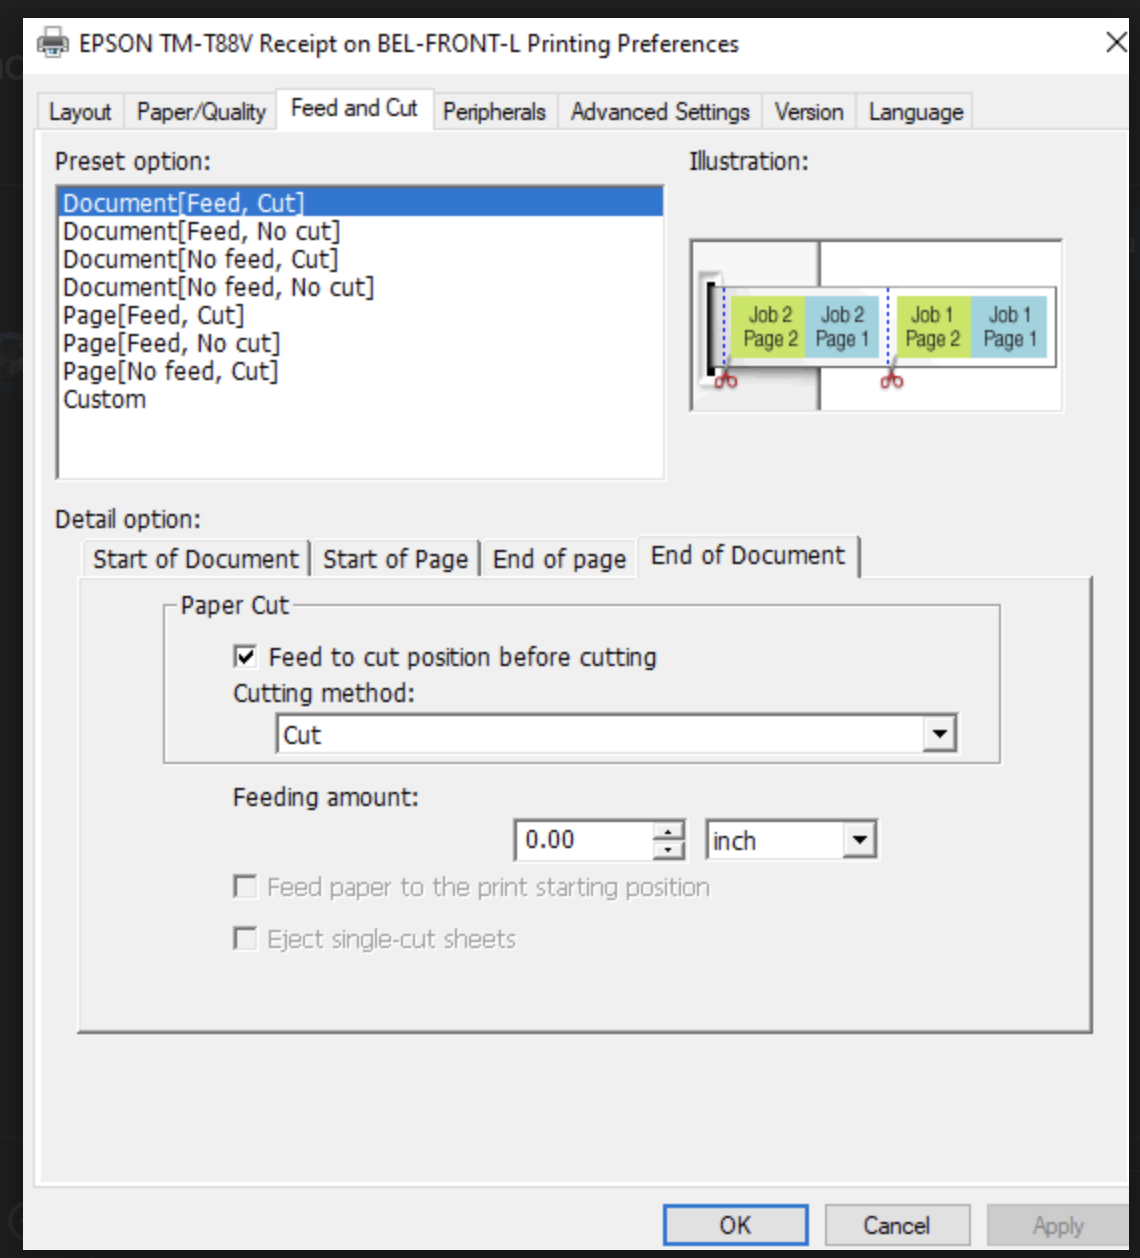Select preset Document[No feed, No cut]
This screenshot has height=1258, width=1140.
click(x=361, y=287)
